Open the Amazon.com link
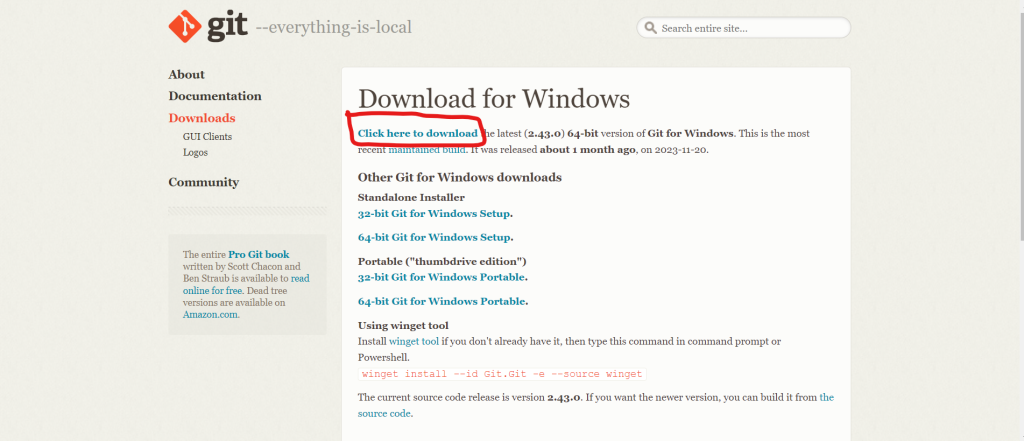This screenshot has height=441, width=1024. pyautogui.click(x=210, y=314)
